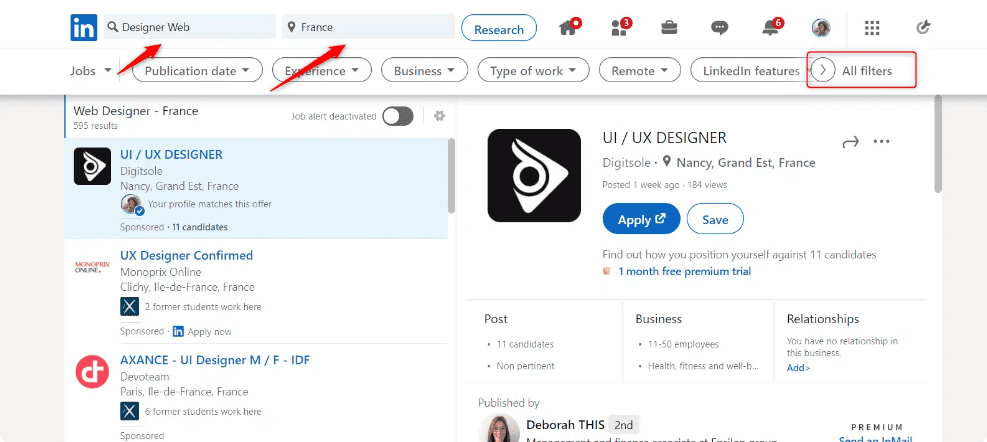Open AXANCE - UI Designer M / F listing

215,360
